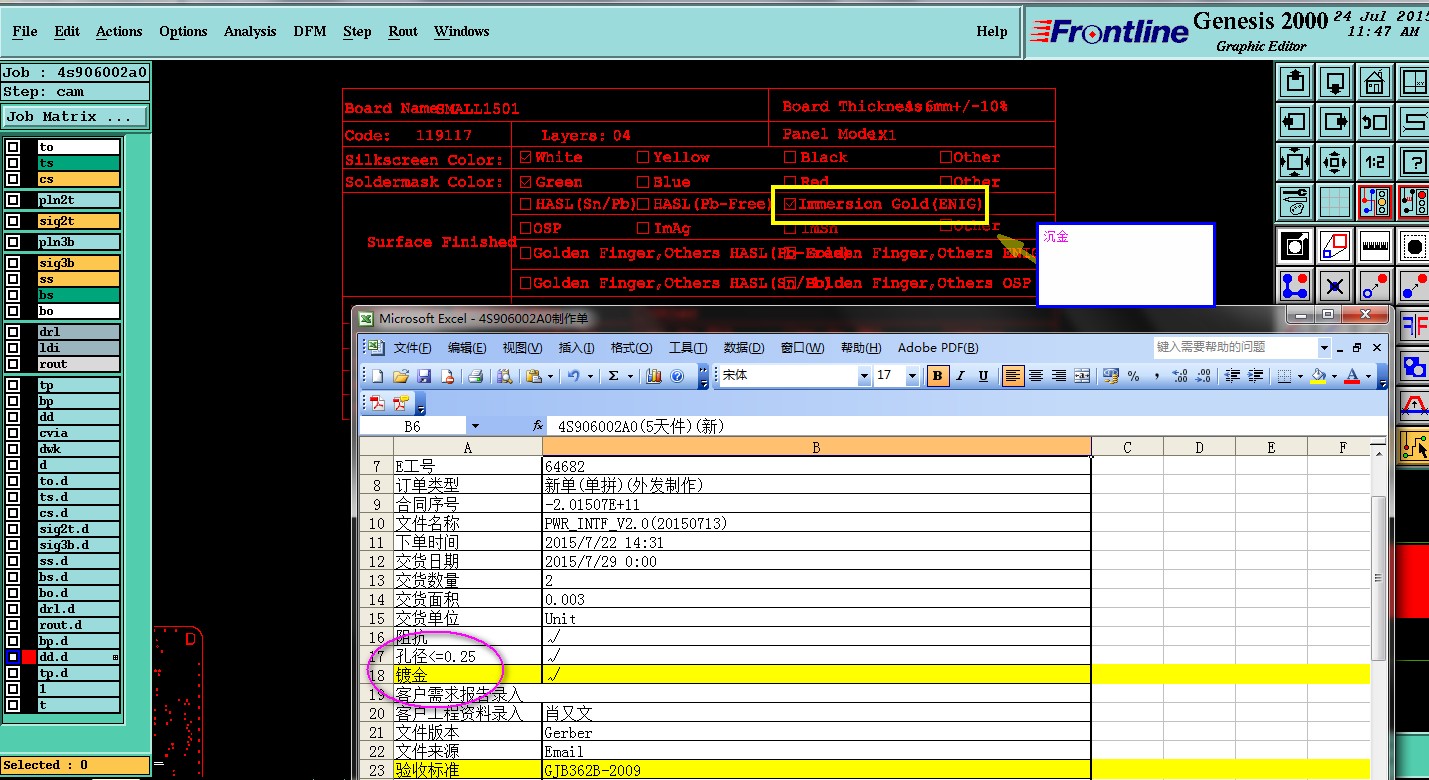Toggle the 'pln2t' layer checkbox

click(x=13, y=200)
